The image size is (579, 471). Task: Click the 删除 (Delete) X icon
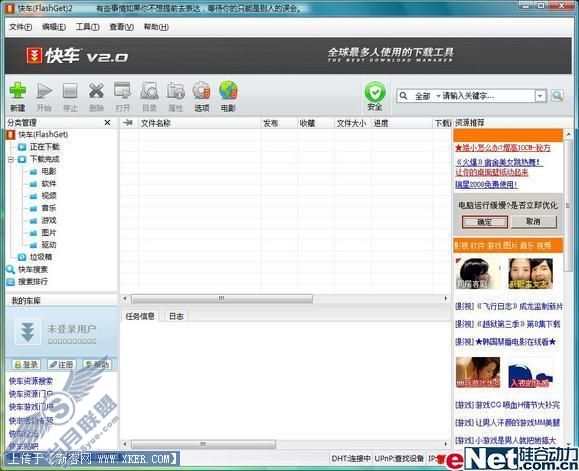(x=96, y=91)
